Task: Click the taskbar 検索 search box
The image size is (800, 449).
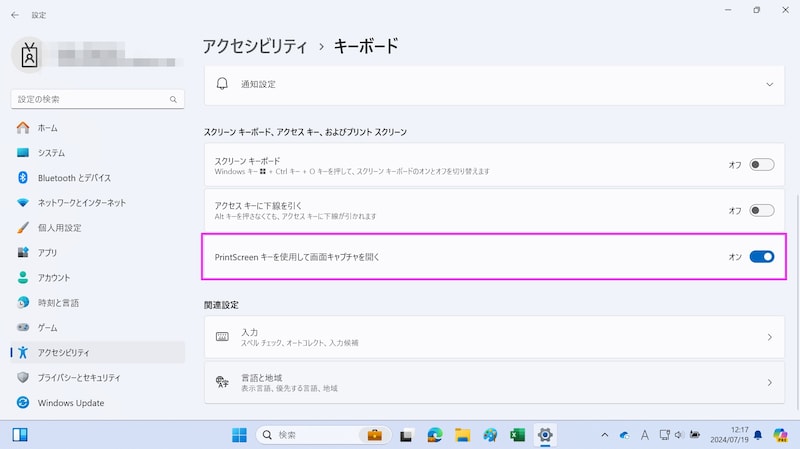Action: (x=323, y=435)
